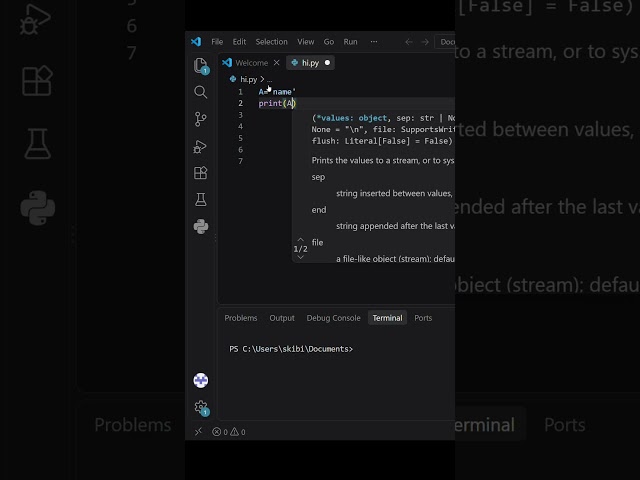This screenshot has width=640, height=480.
Task: Click line number 5 in the gutter
Action: click(x=240, y=138)
